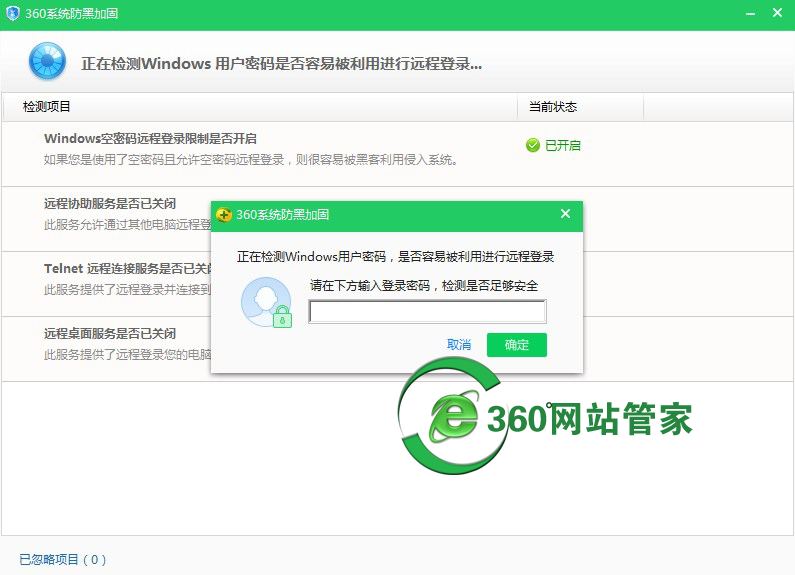Click the description 如果您是使用了空密码 text
795x575 pixels.
coord(251,160)
